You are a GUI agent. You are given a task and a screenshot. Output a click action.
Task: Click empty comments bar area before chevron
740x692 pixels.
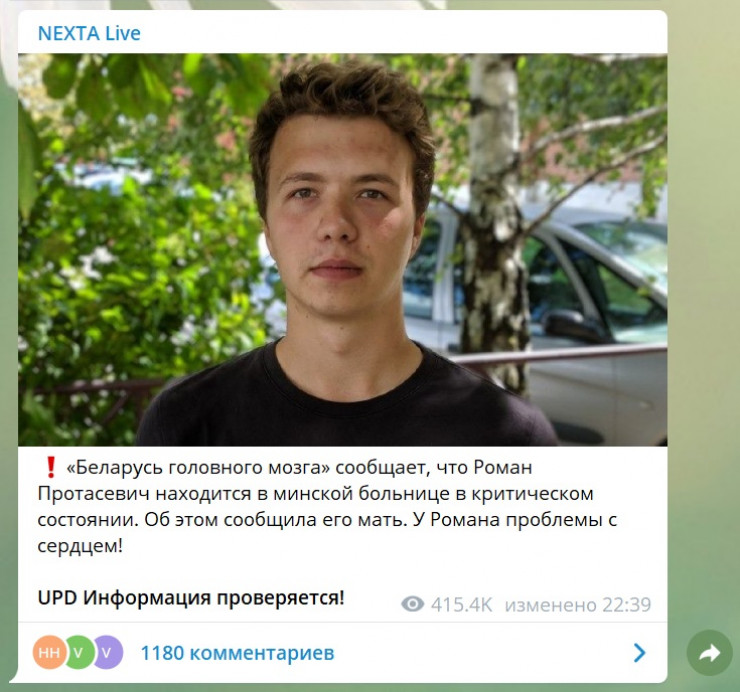481,653
